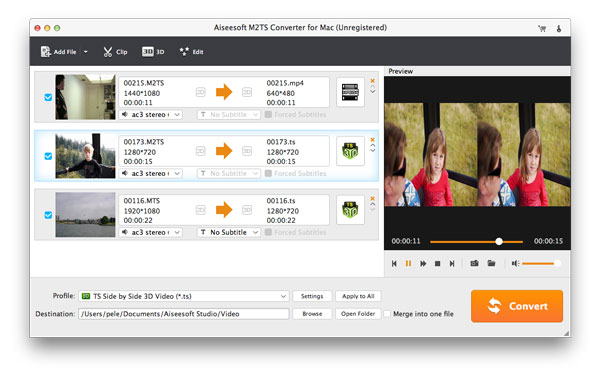Pause the preview playback
600x378 pixels.
click(x=408, y=263)
